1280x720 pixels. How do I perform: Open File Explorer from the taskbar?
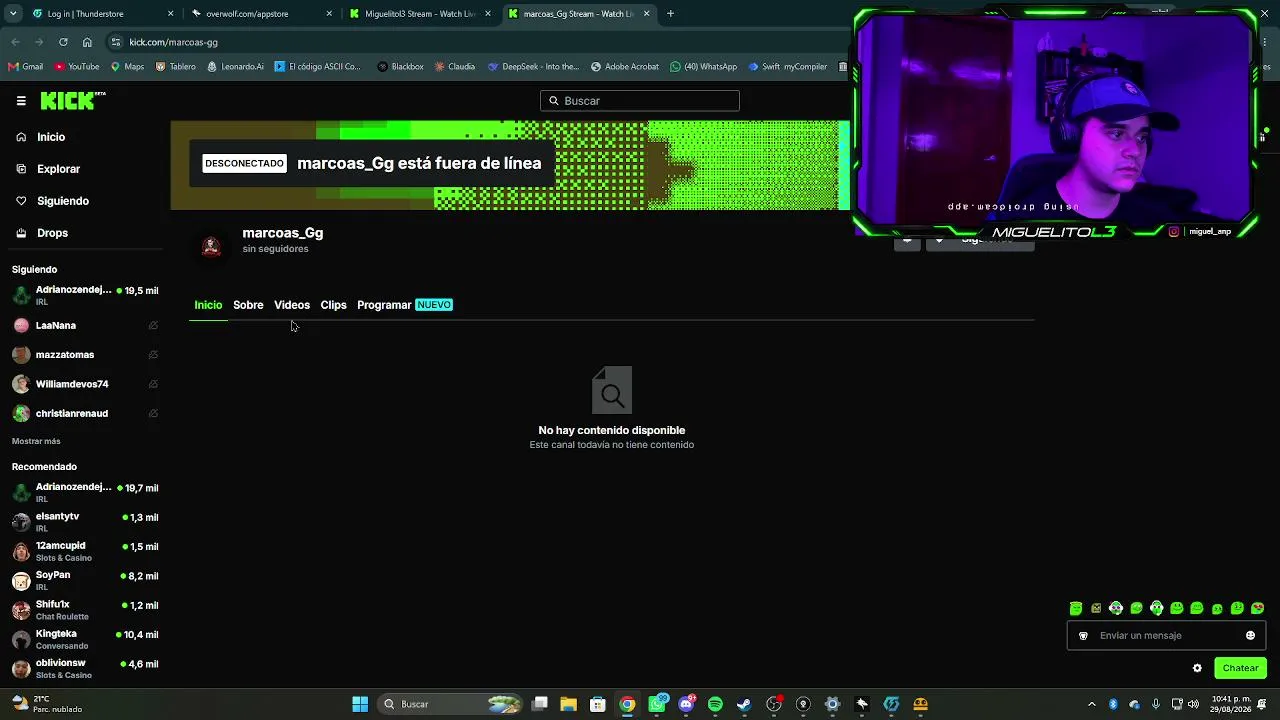(x=568, y=704)
